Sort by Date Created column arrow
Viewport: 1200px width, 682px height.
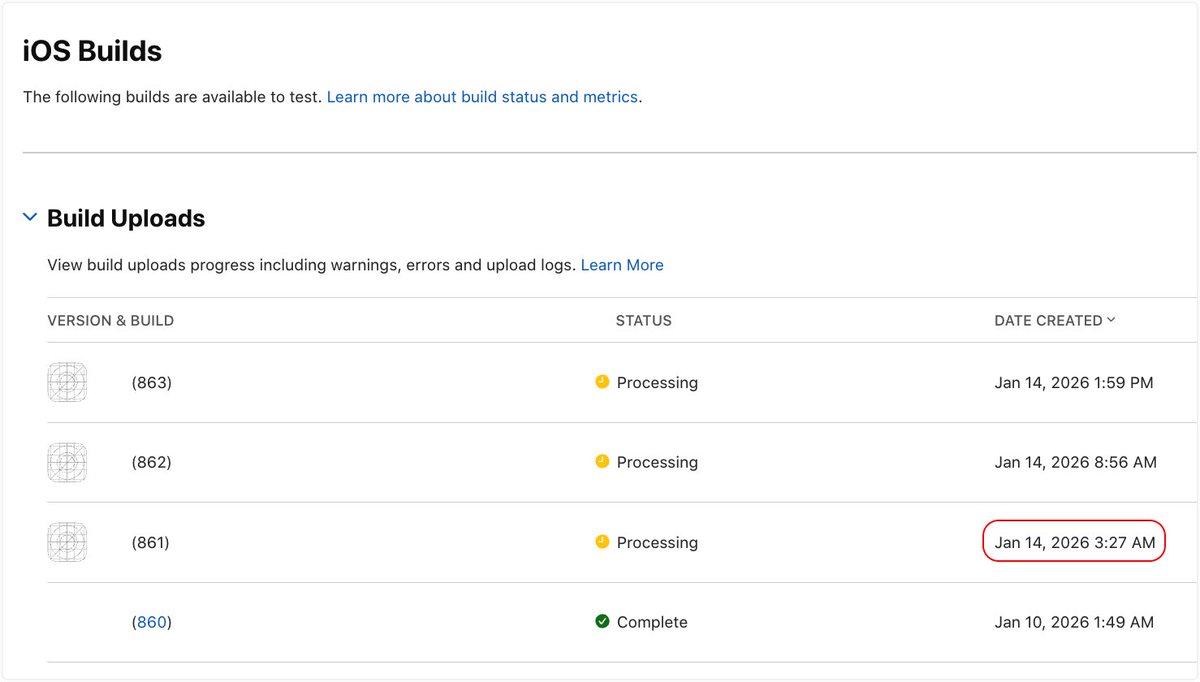1111,321
